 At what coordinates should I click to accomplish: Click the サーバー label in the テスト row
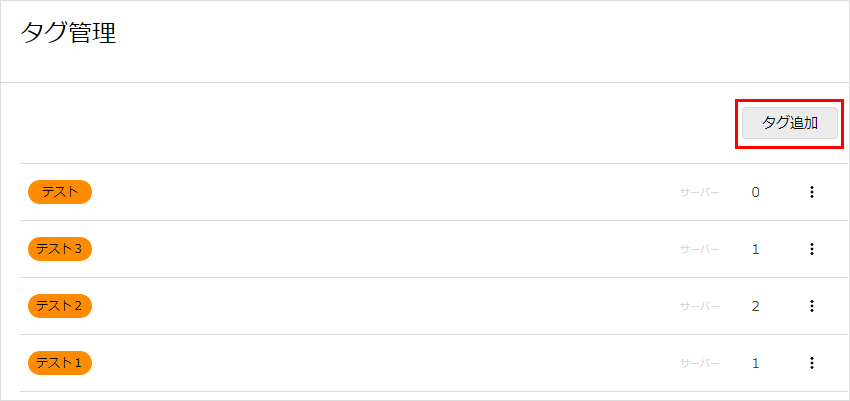coord(700,192)
